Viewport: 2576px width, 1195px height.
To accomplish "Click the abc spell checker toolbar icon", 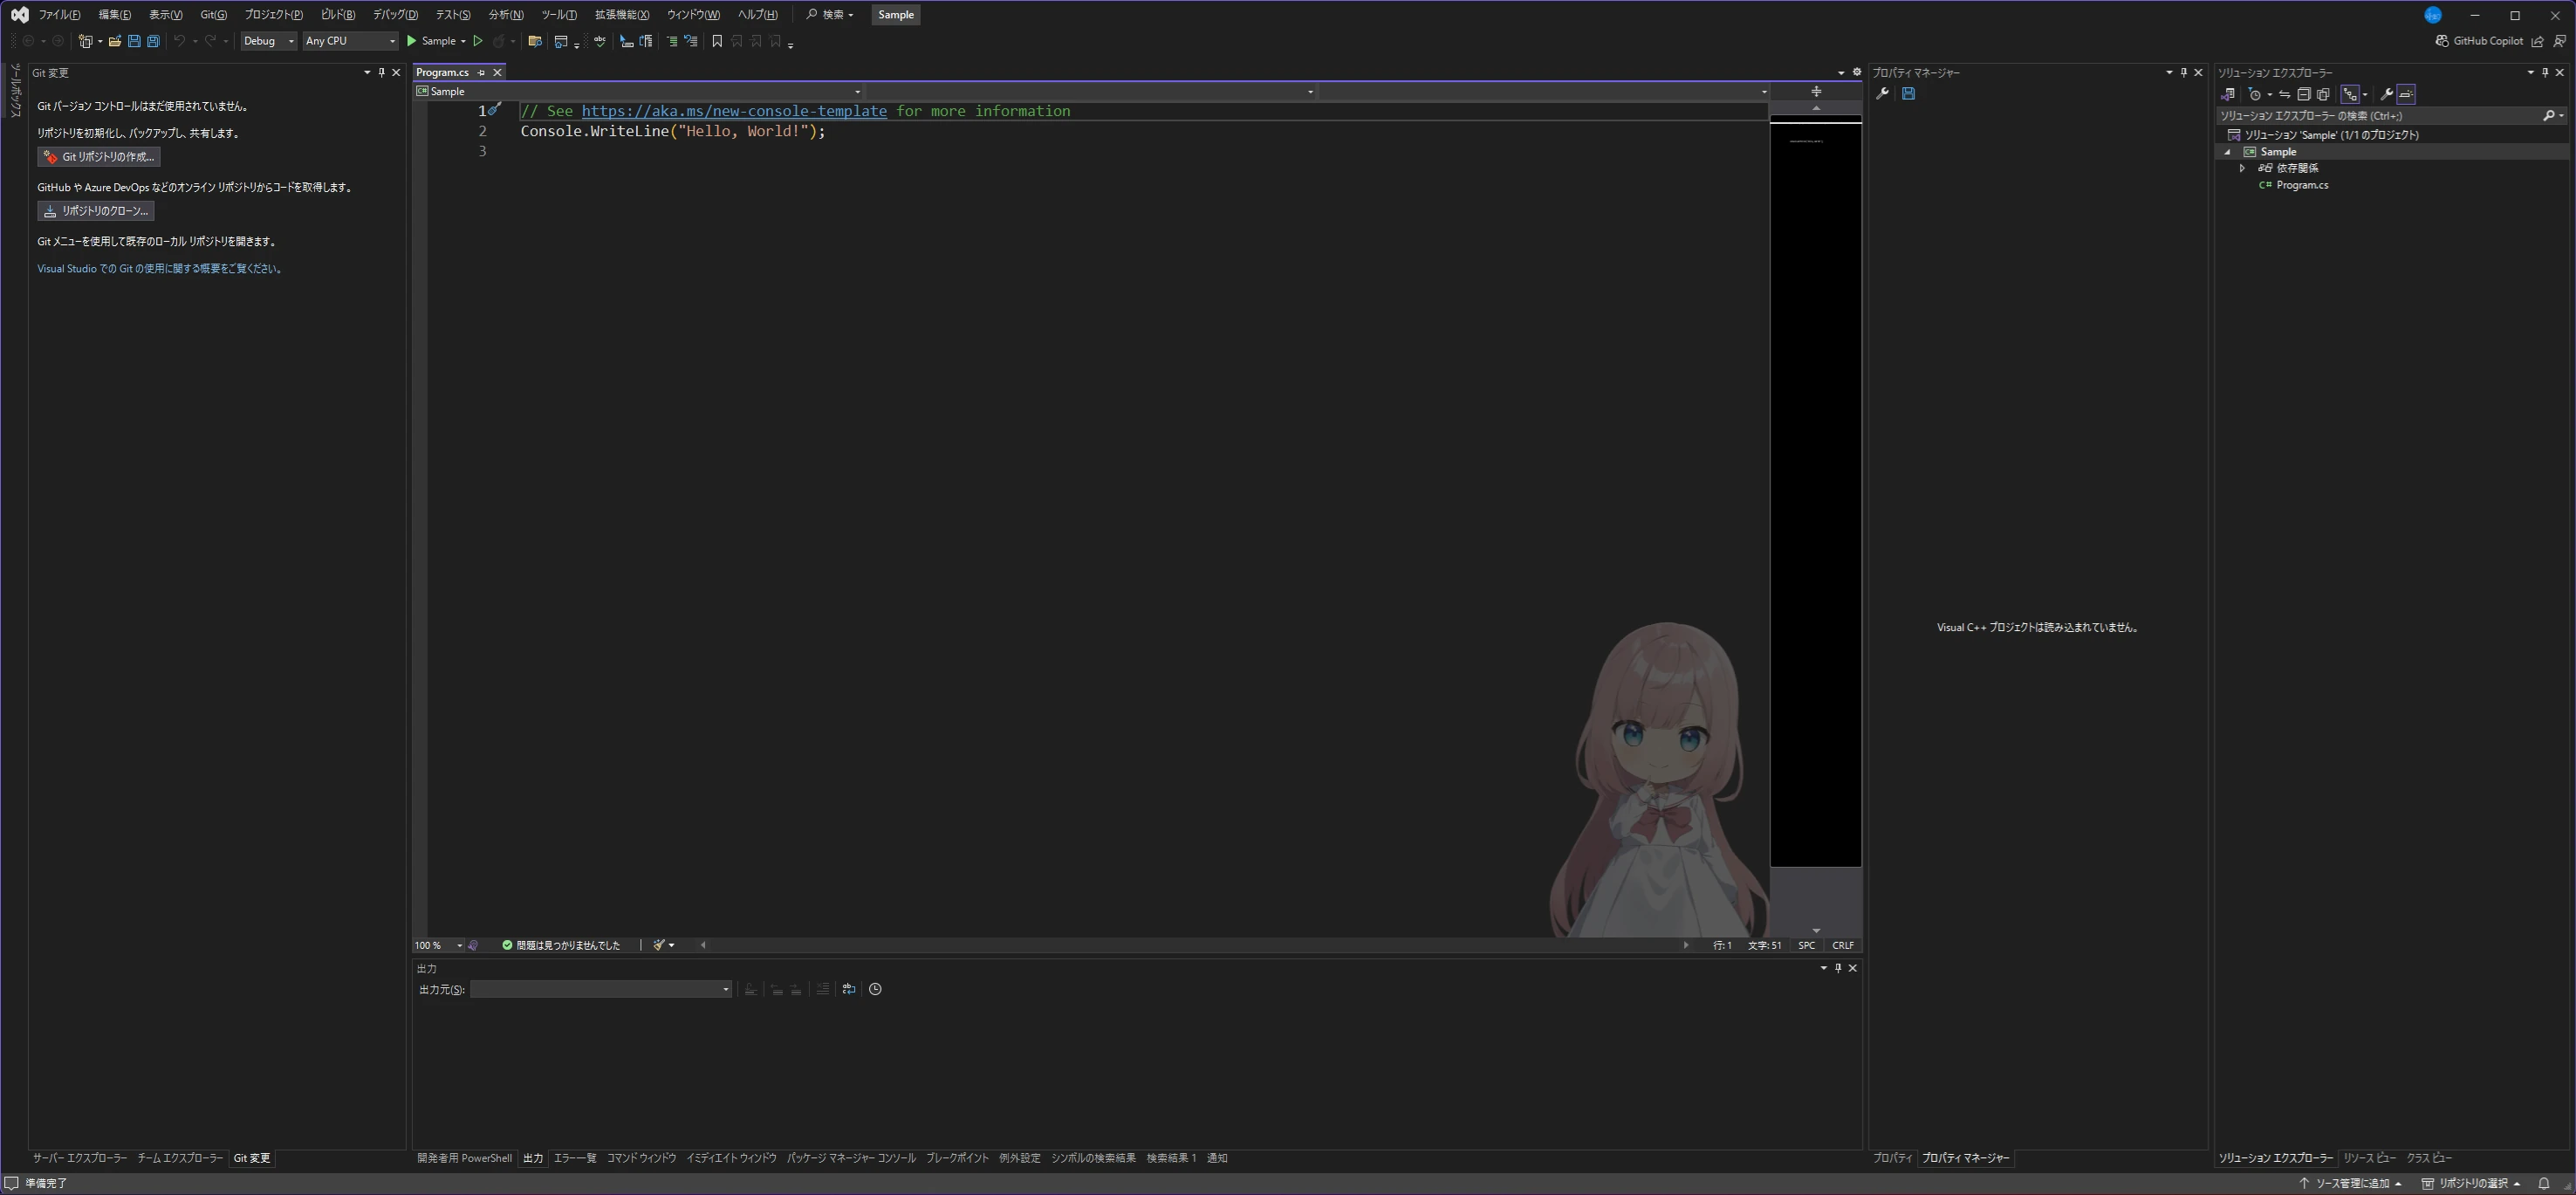I will 599,41.
